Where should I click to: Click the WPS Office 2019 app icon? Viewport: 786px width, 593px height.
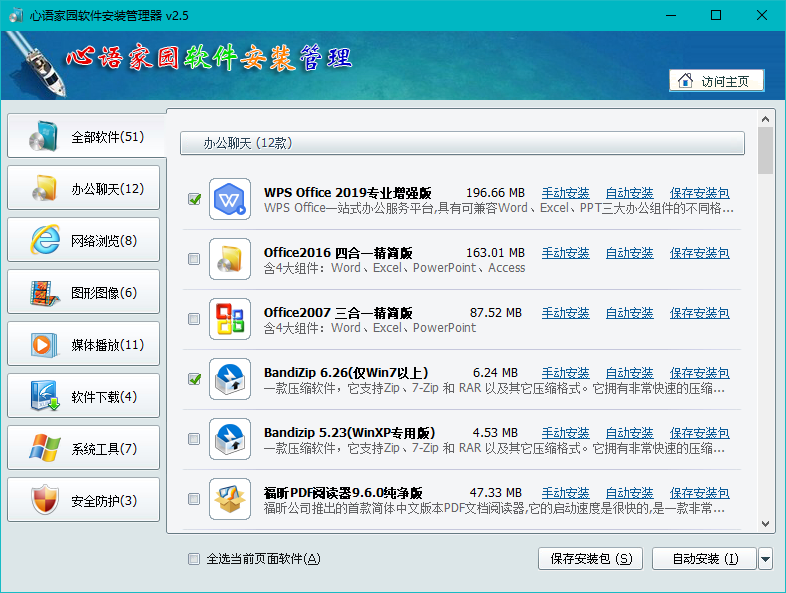pyautogui.click(x=230, y=199)
